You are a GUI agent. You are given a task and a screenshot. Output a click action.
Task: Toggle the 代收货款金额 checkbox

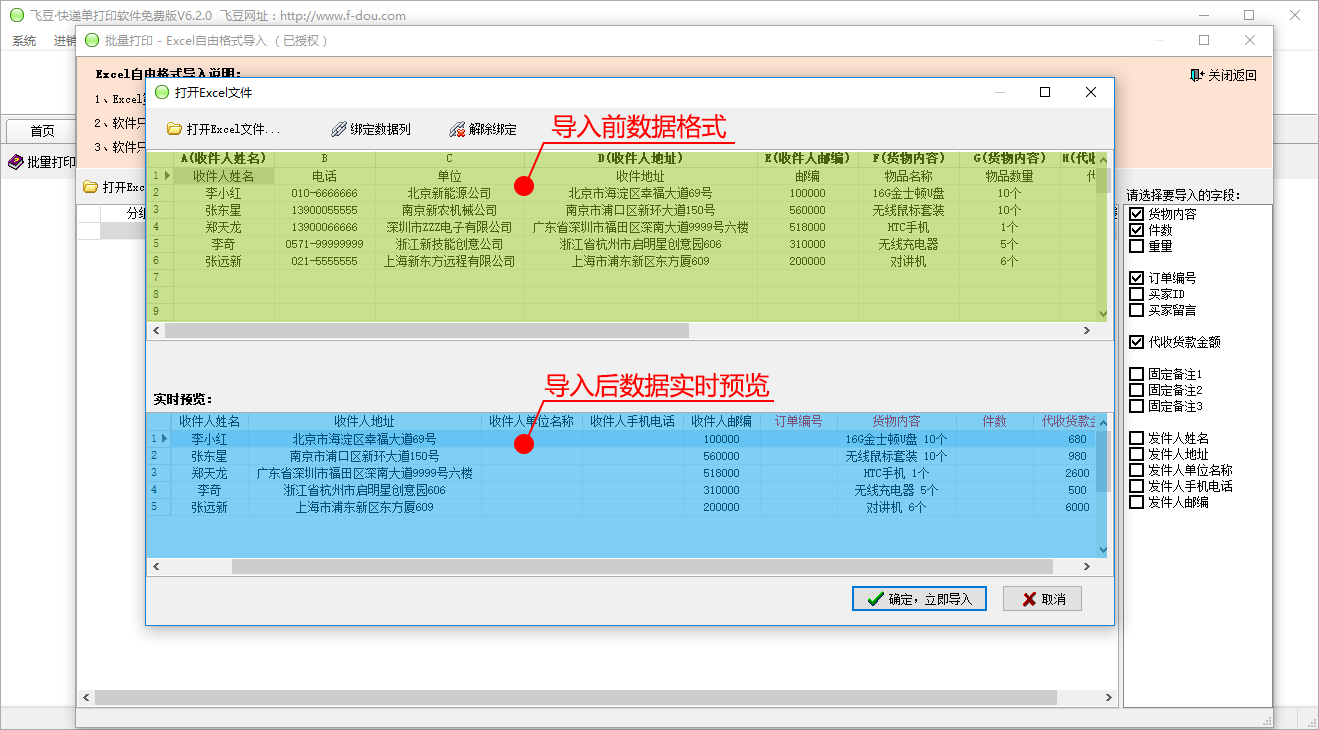pyautogui.click(x=1136, y=342)
